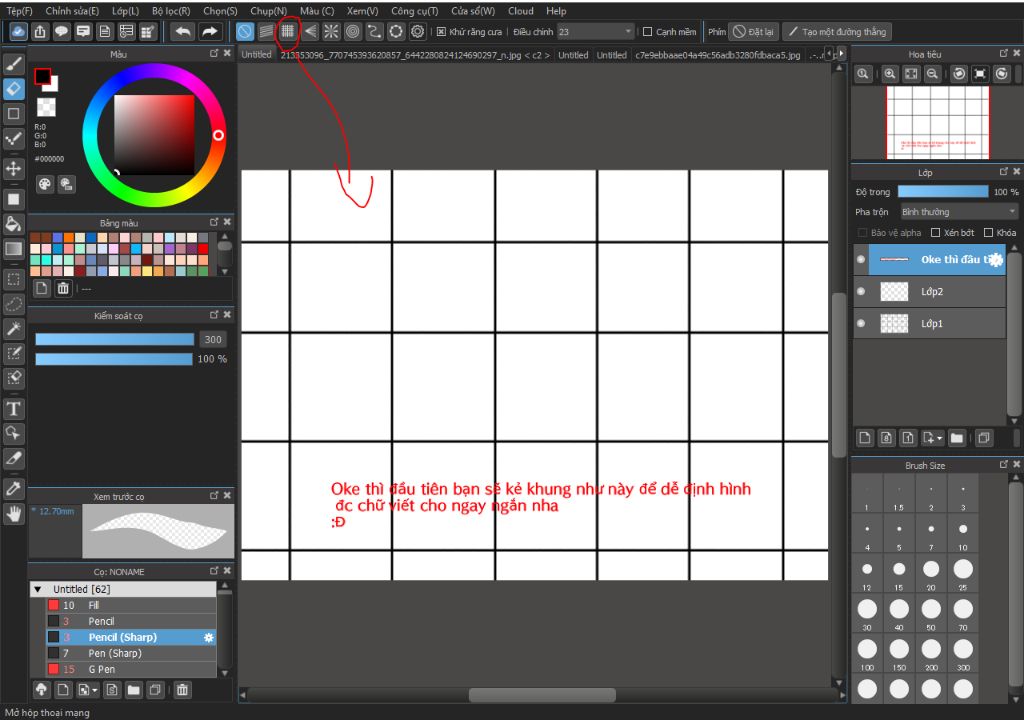Choose brush size preset 70
1024x720 pixels.
963,614
